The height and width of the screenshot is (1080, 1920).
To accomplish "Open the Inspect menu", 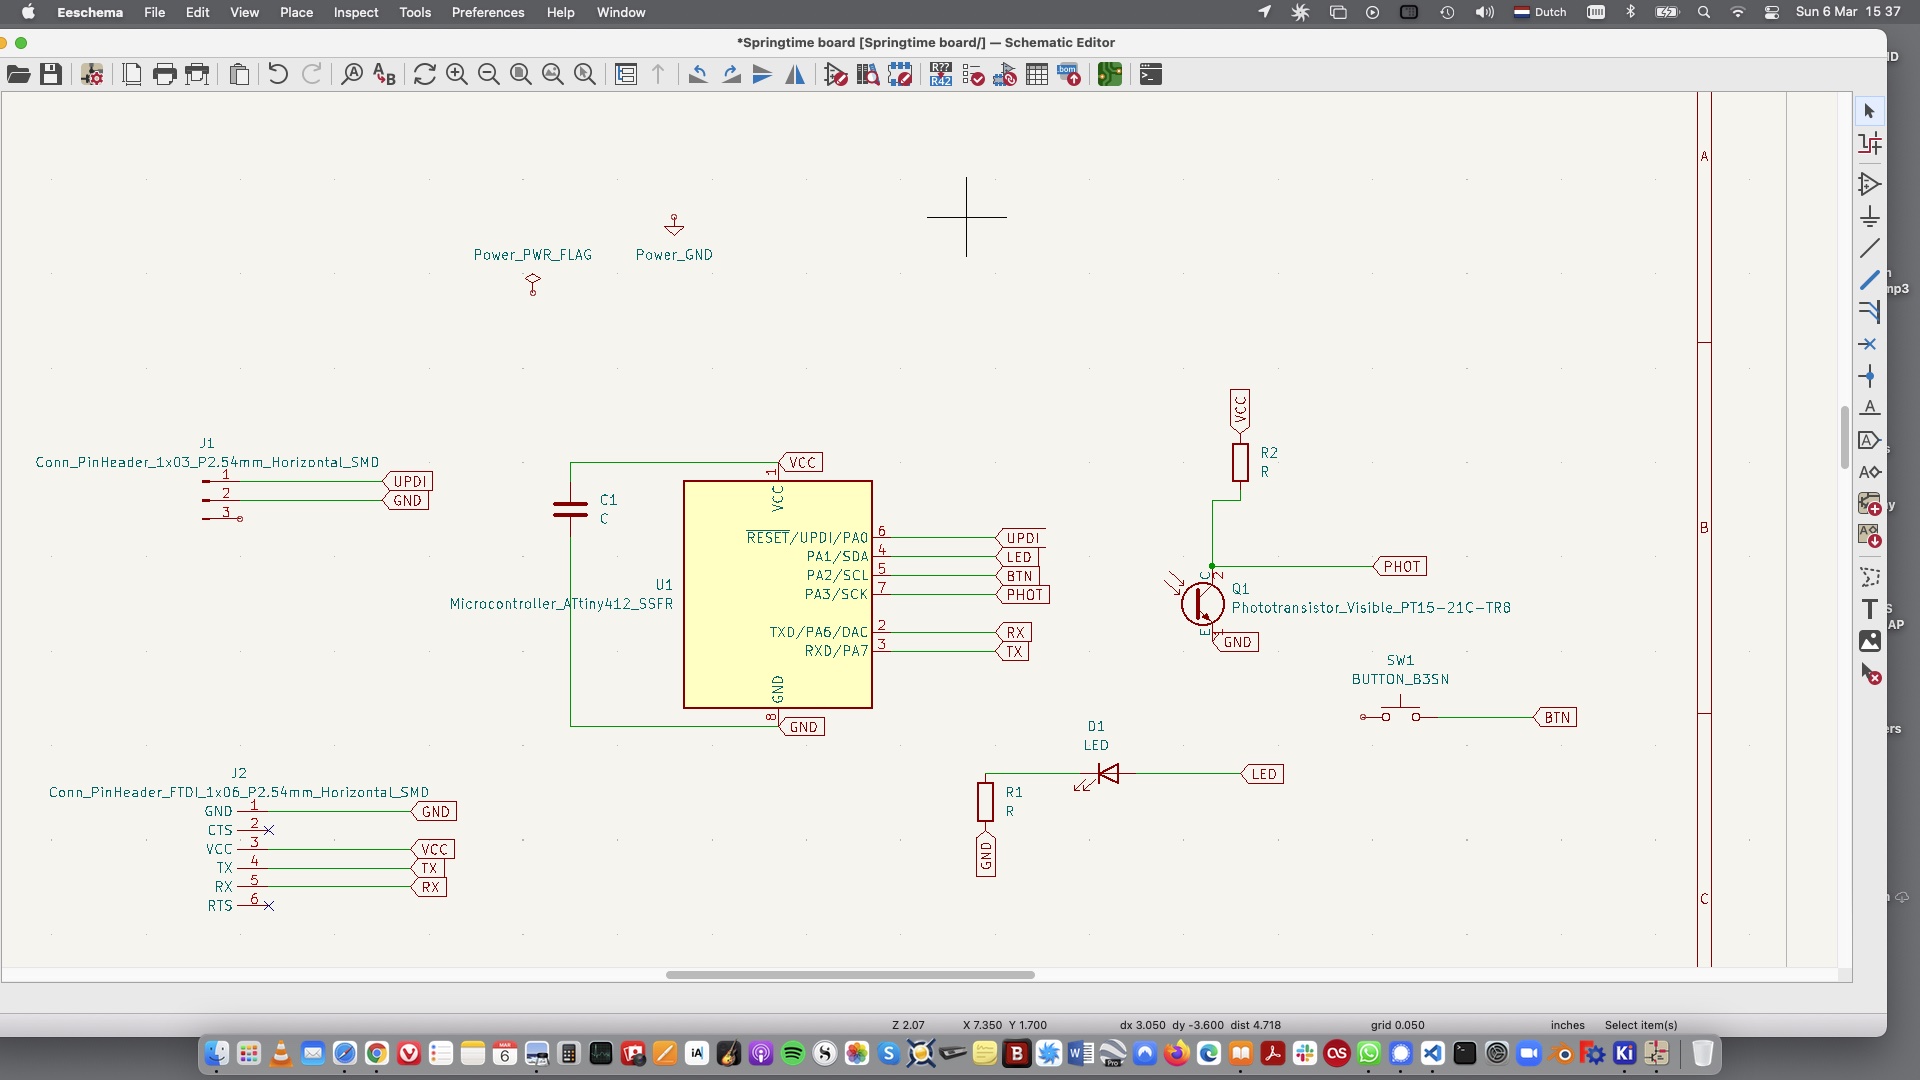I will (x=355, y=12).
